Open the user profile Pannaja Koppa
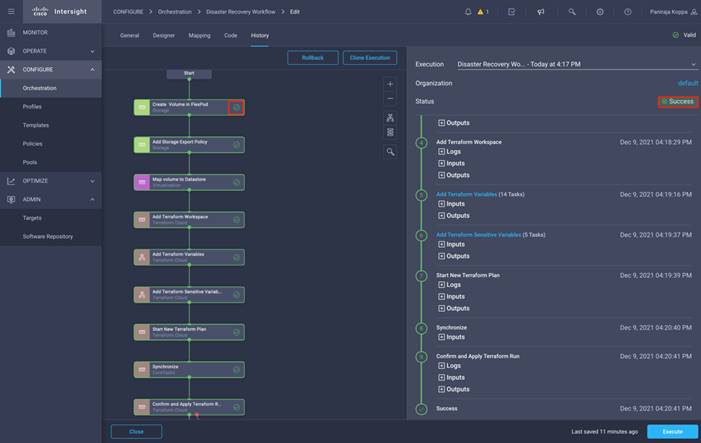Screen dimensions: 701x443 673,12
